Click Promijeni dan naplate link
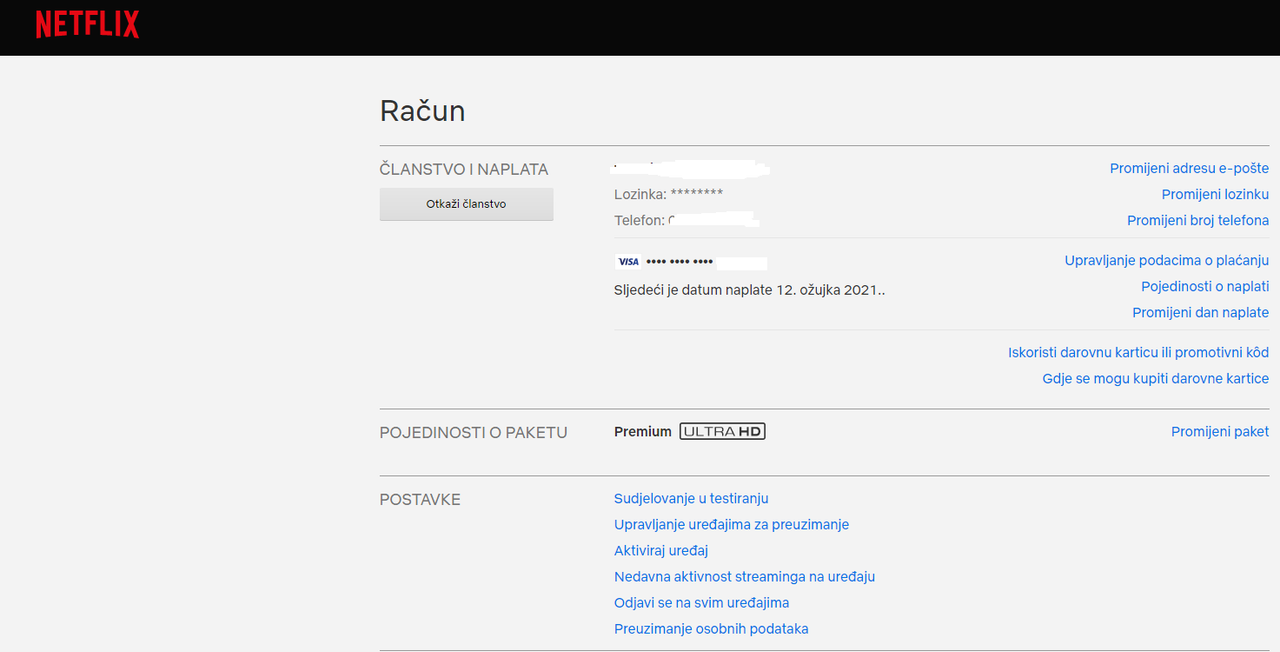Screen dimensions: 1280x652 (1200, 313)
